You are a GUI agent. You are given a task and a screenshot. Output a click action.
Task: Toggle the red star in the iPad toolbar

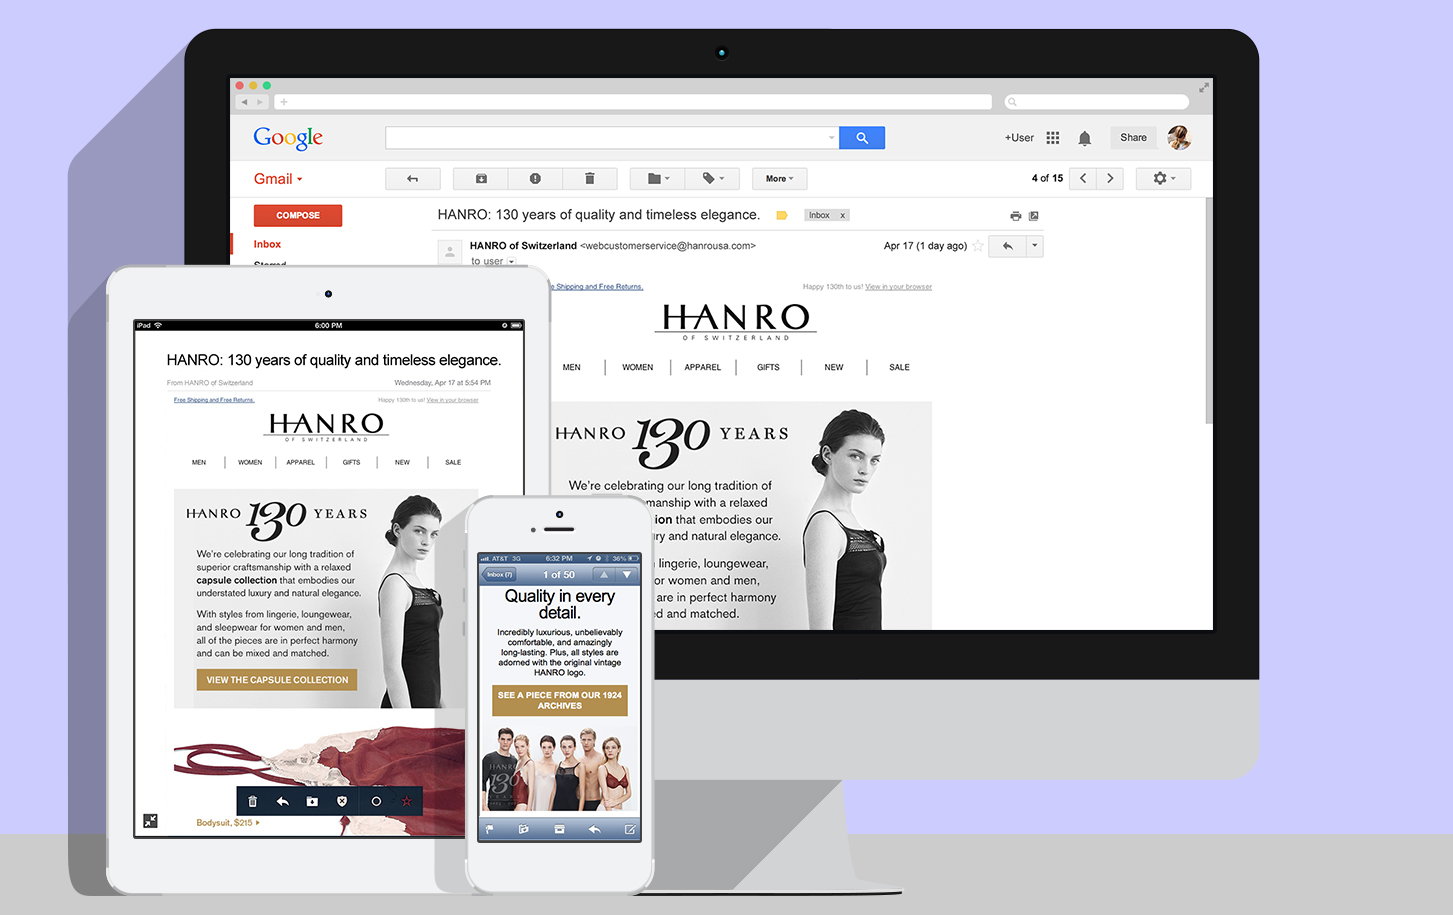pos(407,801)
